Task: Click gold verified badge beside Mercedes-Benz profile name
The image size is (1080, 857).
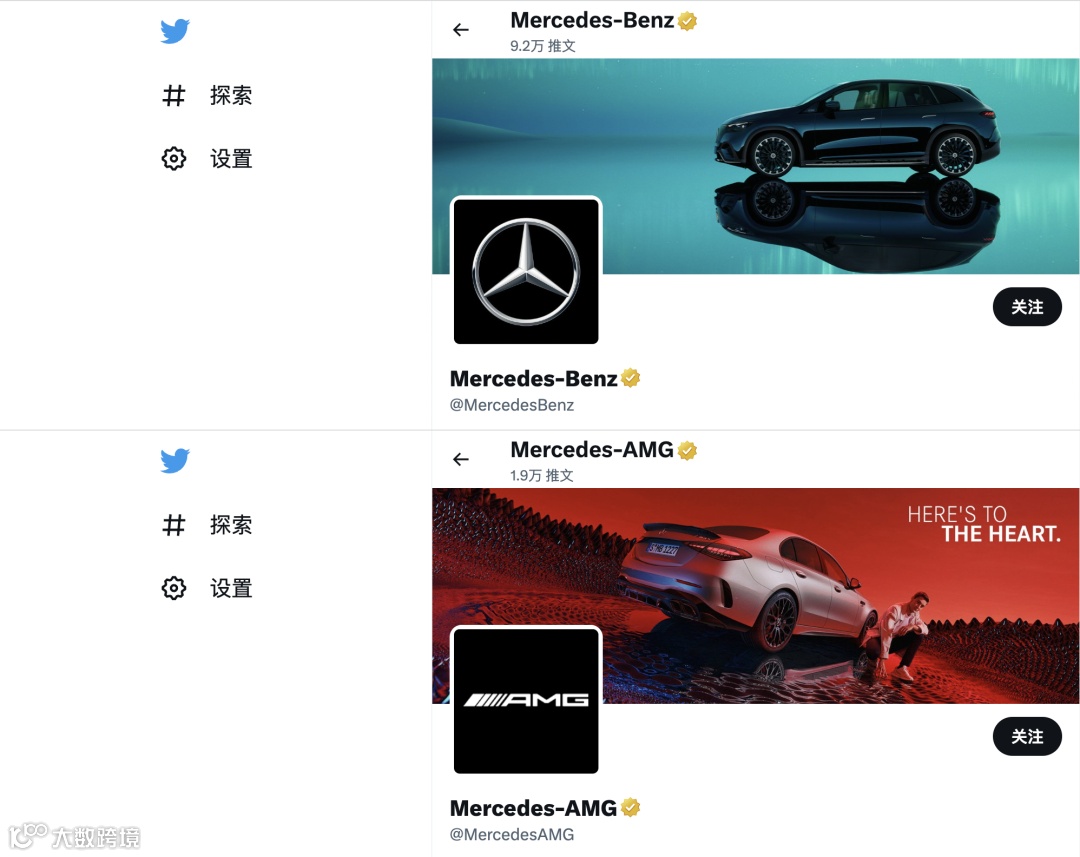Action: [x=630, y=378]
